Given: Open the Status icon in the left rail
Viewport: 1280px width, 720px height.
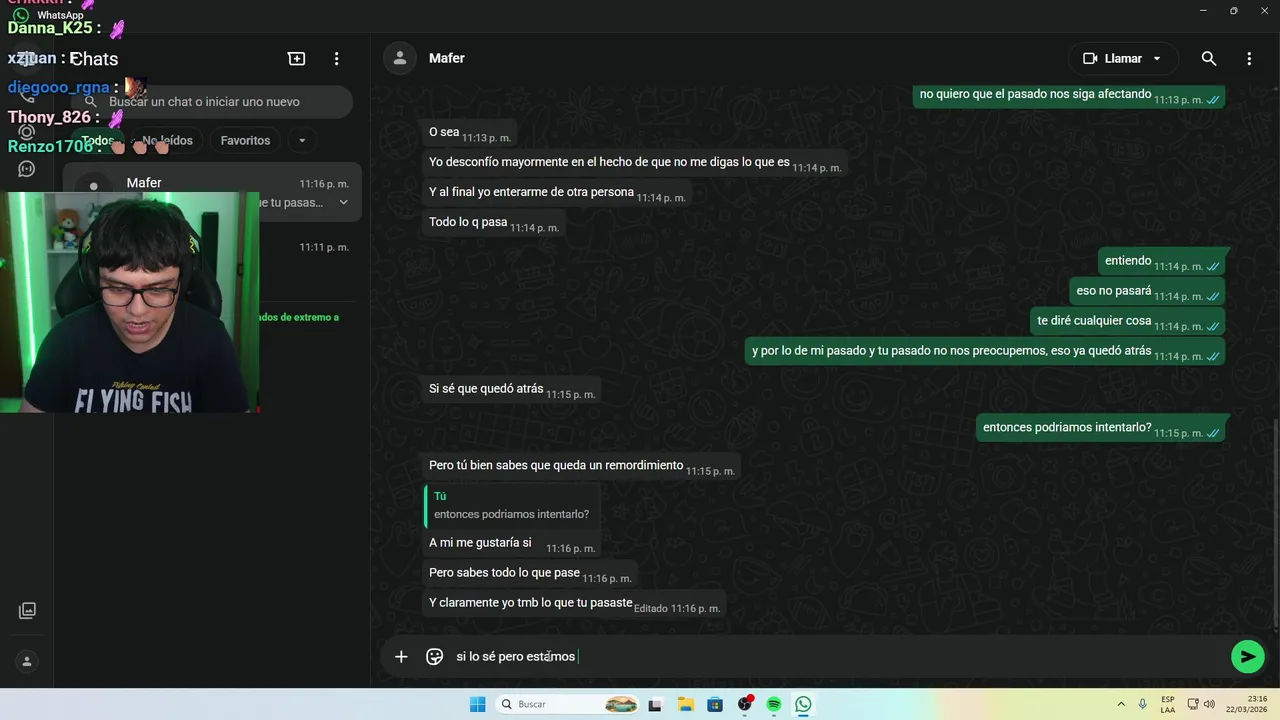Looking at the screenshot, I should pyautogui.click(x=27, y=132).
